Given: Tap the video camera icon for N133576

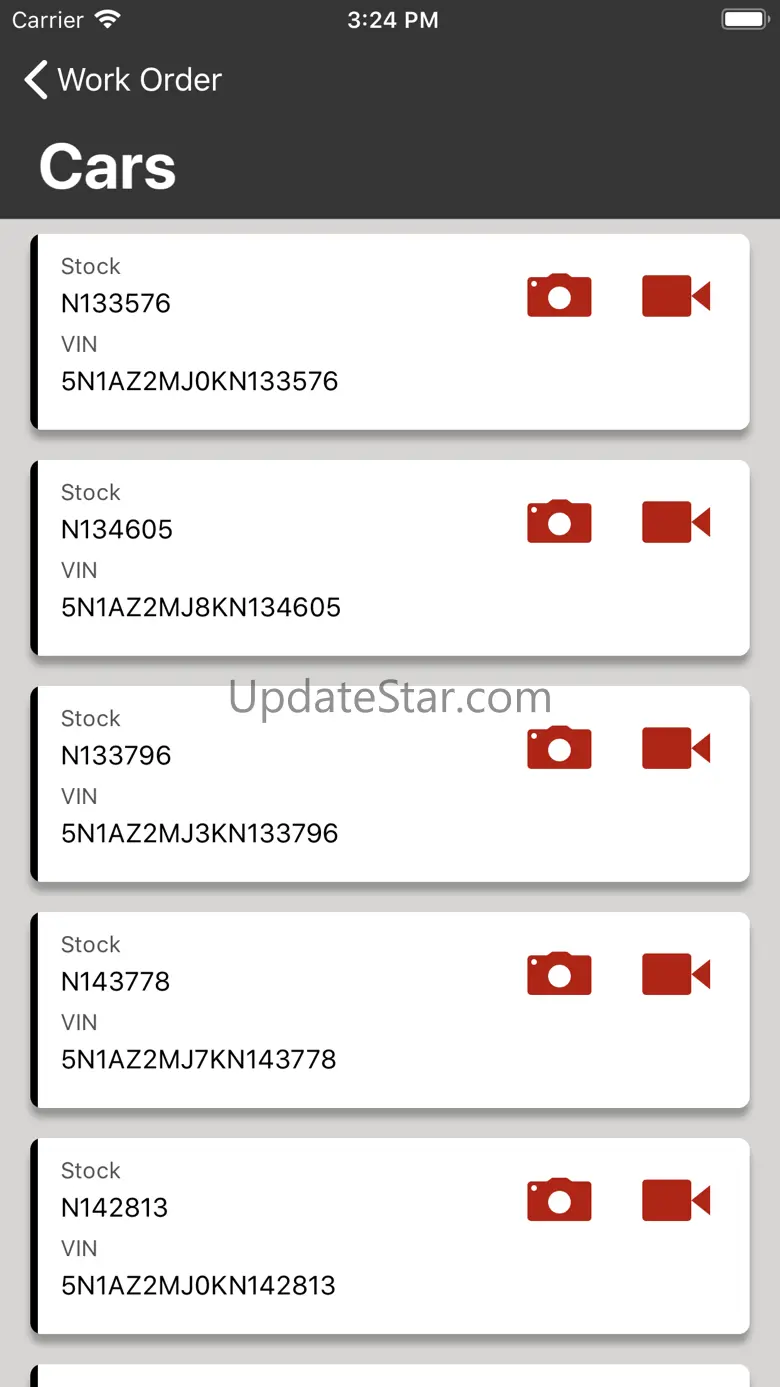Looking at the screenshot, I should coord(676,296).
